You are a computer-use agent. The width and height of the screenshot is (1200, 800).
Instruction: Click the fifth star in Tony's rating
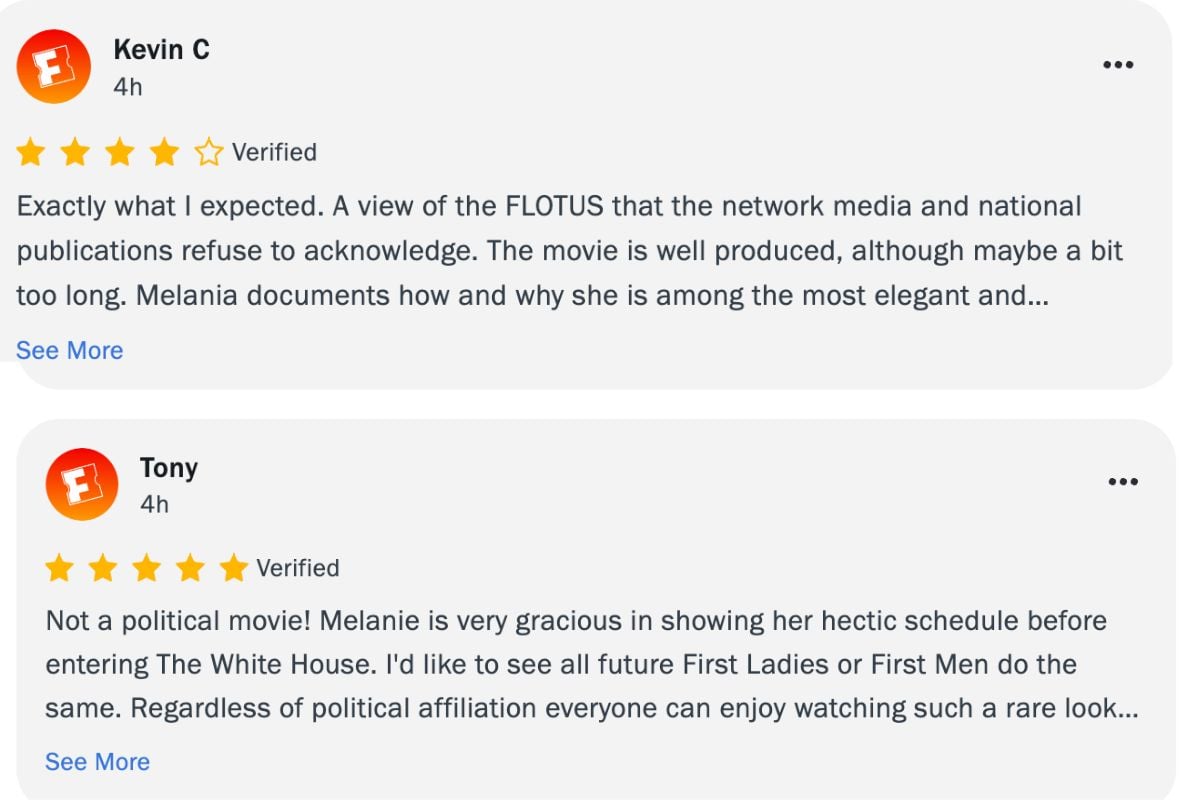click(x=233, y=569)
